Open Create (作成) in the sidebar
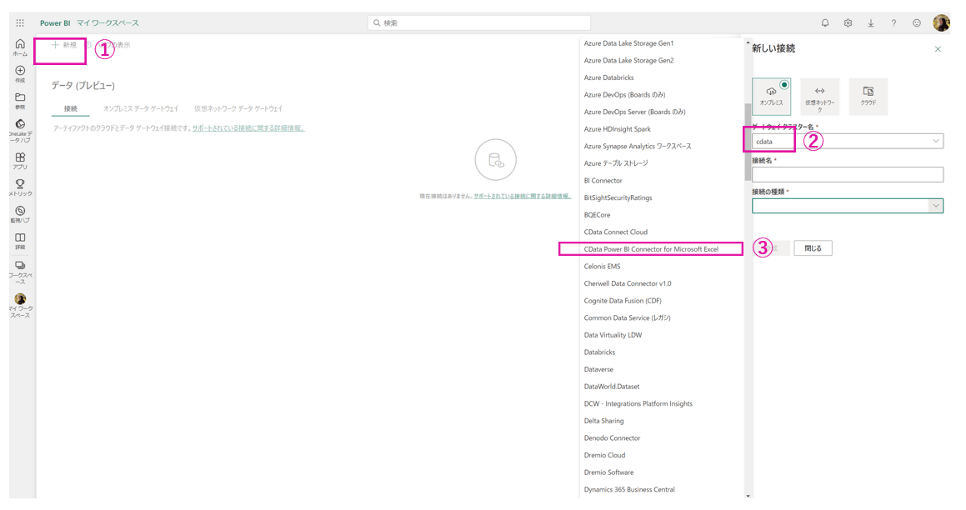The height and width of the screenshot is (510, 966). pyautogui.click(x=20, y=74)
